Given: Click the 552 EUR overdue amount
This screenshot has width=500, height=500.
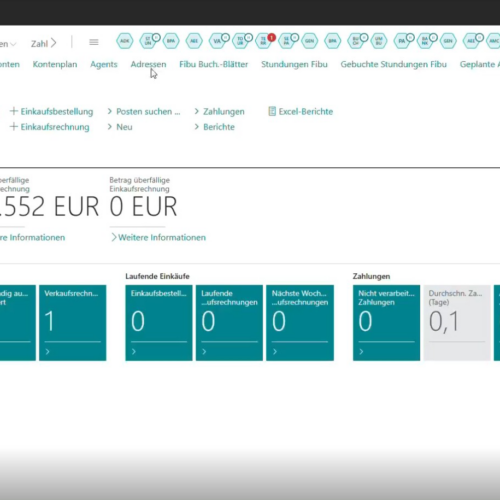Looking at the screenshot, I should tap(49, 207).
